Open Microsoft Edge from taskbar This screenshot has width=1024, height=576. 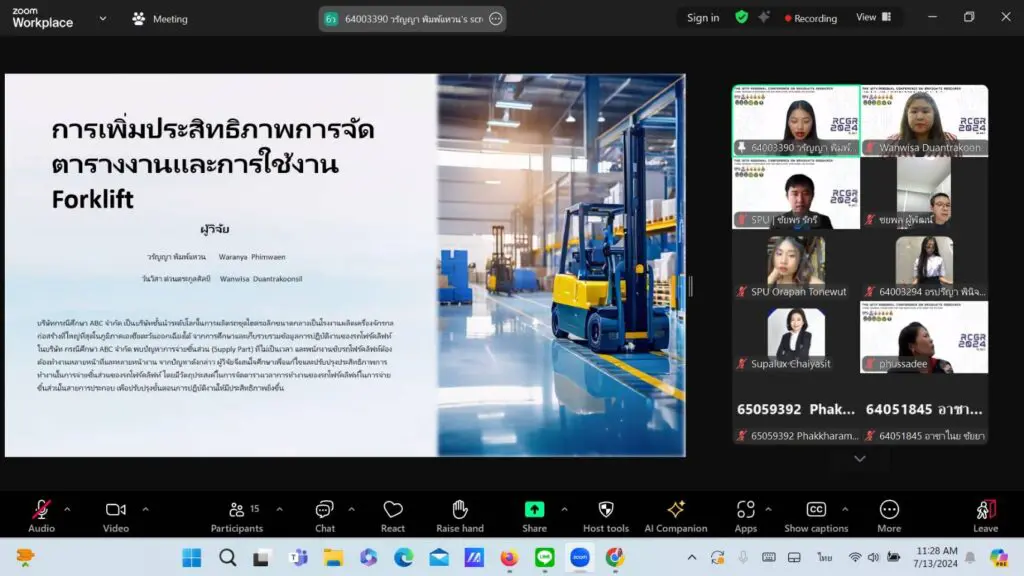click(x=404, y=558)
